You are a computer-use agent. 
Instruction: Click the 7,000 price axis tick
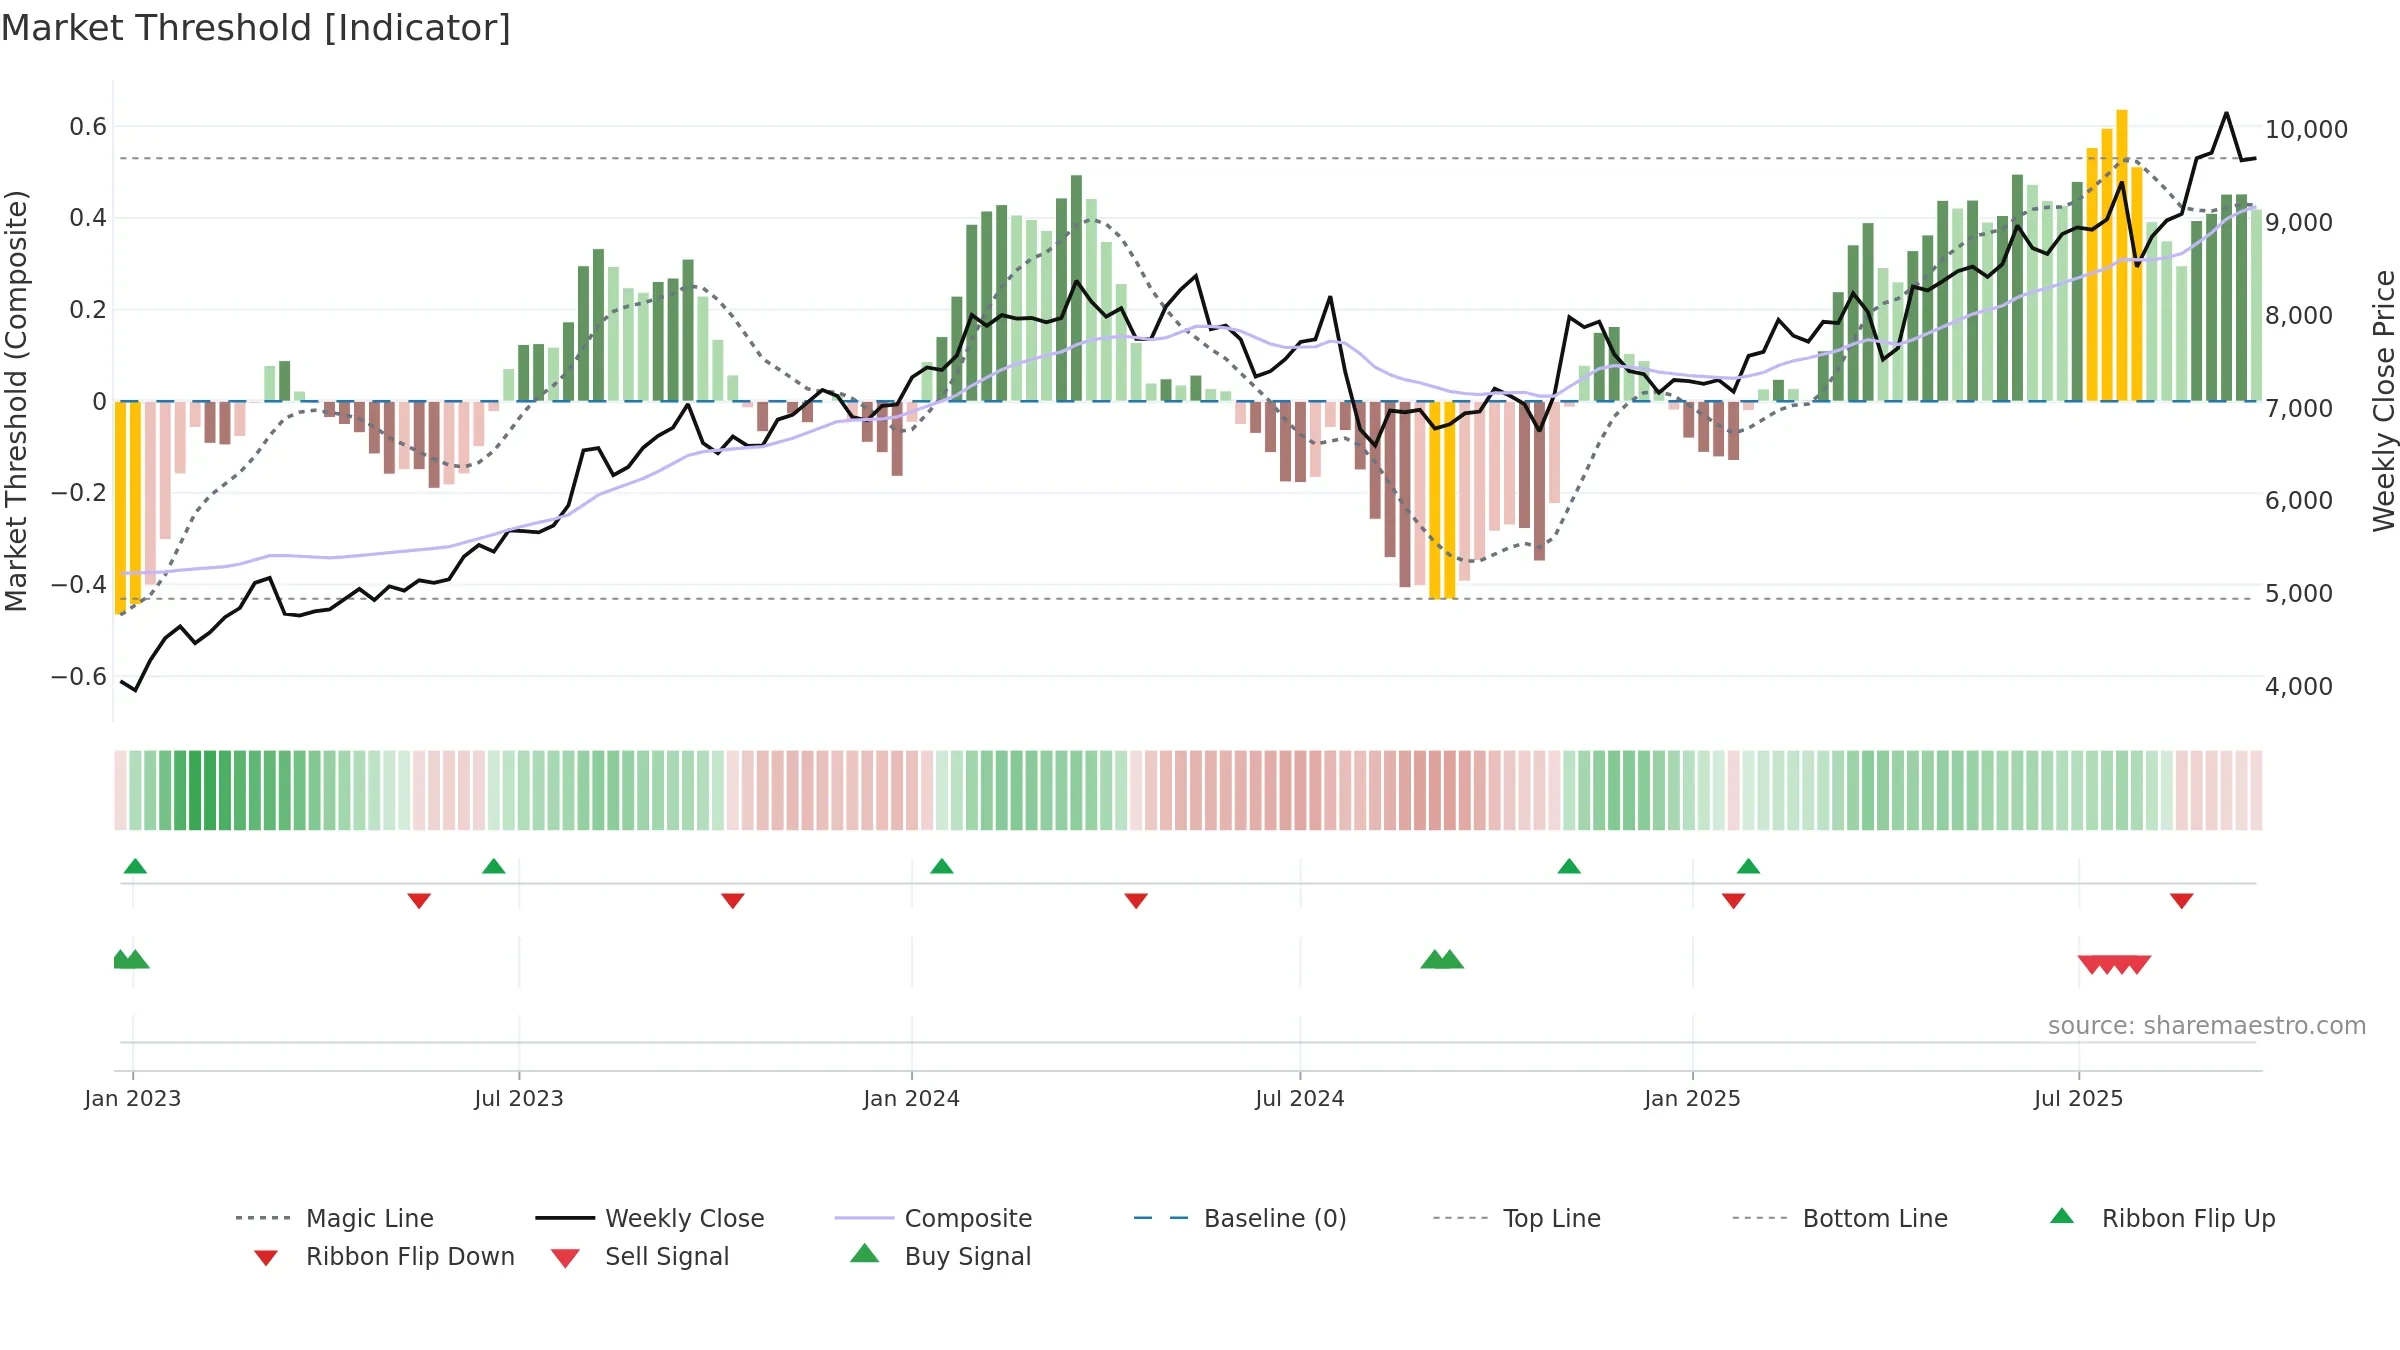click(x=2299, y=408)
